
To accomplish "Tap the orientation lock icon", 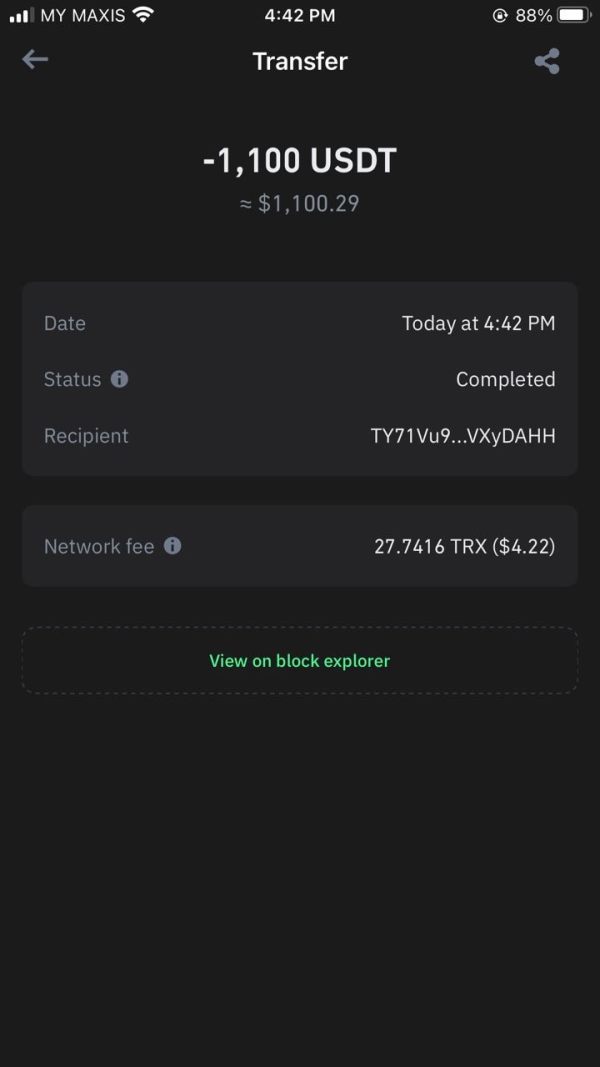I will pyautogui.click(x=500, y=15).
